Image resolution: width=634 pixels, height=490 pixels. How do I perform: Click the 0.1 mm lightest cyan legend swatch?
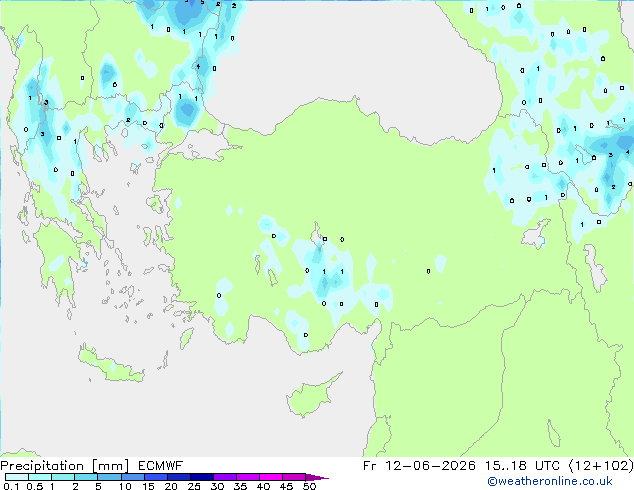(x=17, y=477)
